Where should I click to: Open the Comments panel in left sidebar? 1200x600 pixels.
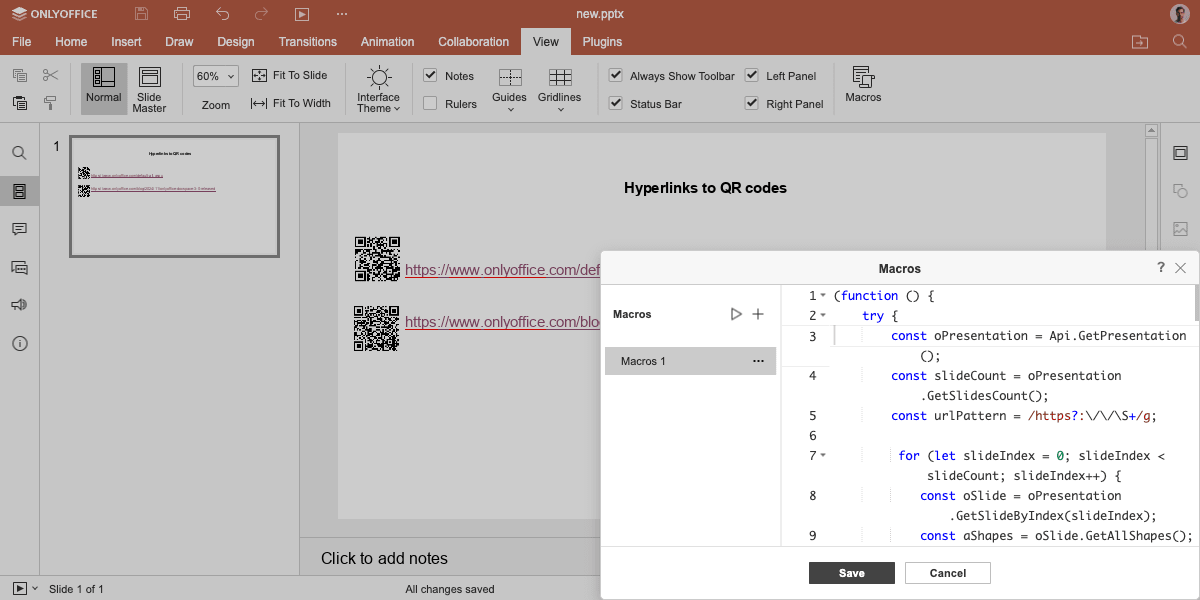pos(19,229)
